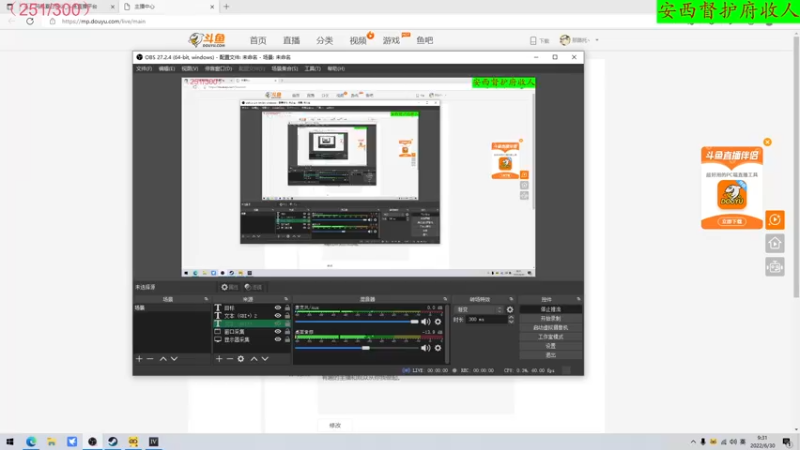Open the 视图(V) menu in OBS
800x450 pixels.
pos(189,68)
